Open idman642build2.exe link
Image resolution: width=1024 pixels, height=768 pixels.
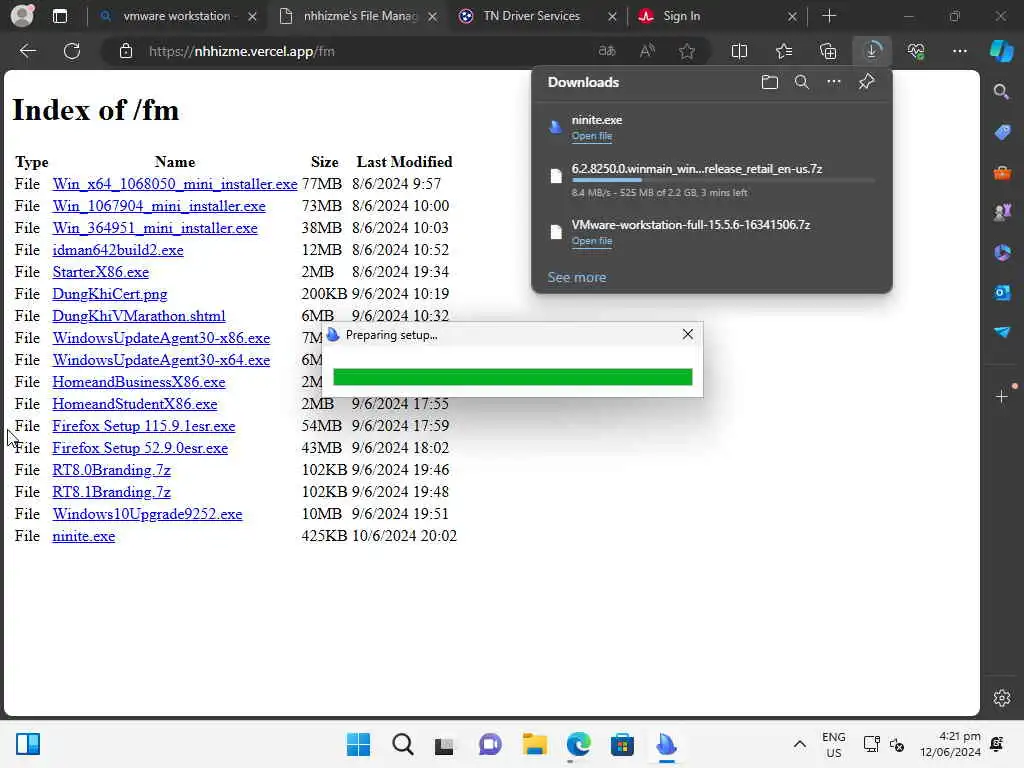click(x=118, y=250)
